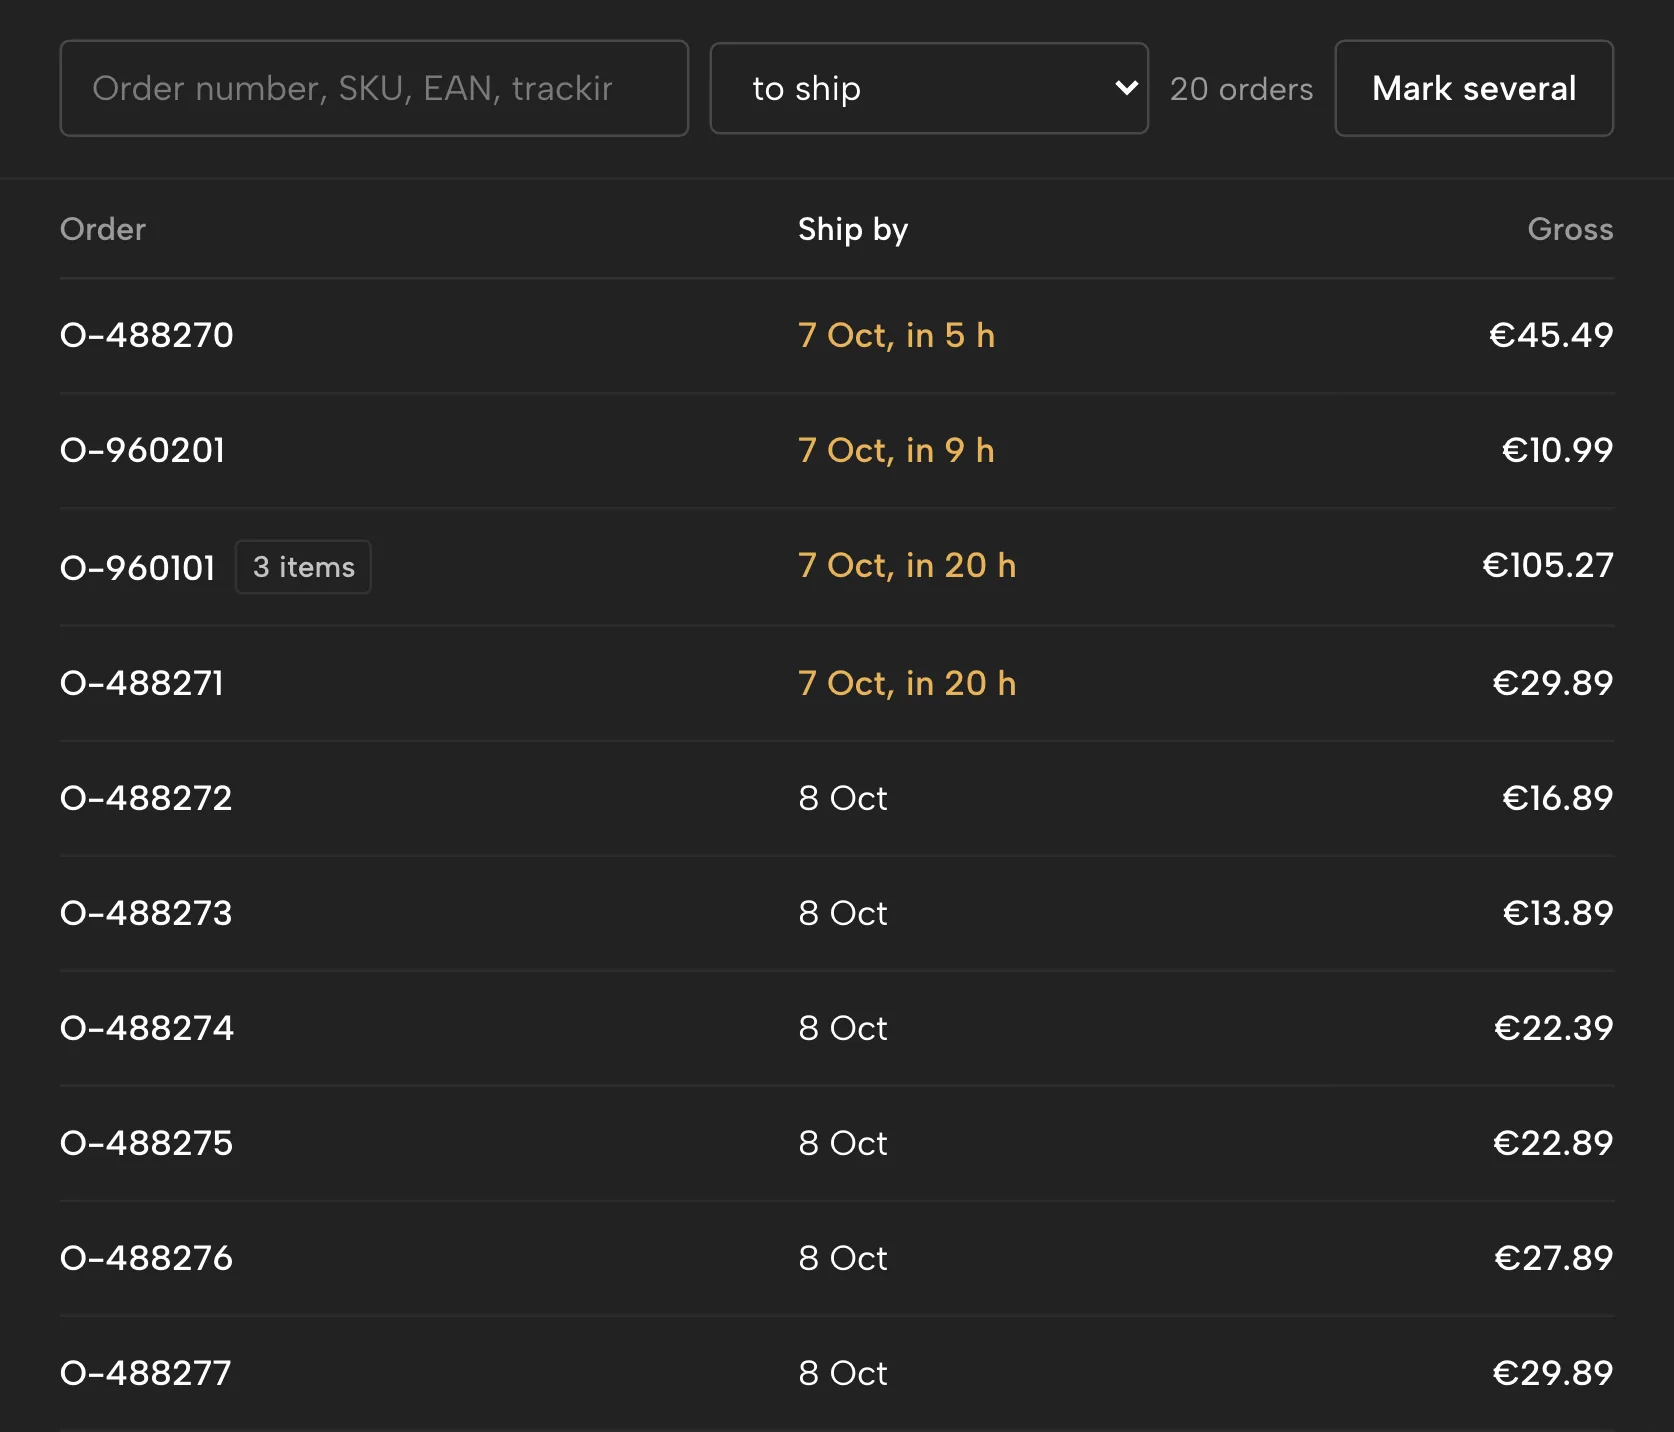Click ship-by '7 Oct, in 9 h'
The width and height of the screenshot is (1674, 1432).
[x=897, y=450]
